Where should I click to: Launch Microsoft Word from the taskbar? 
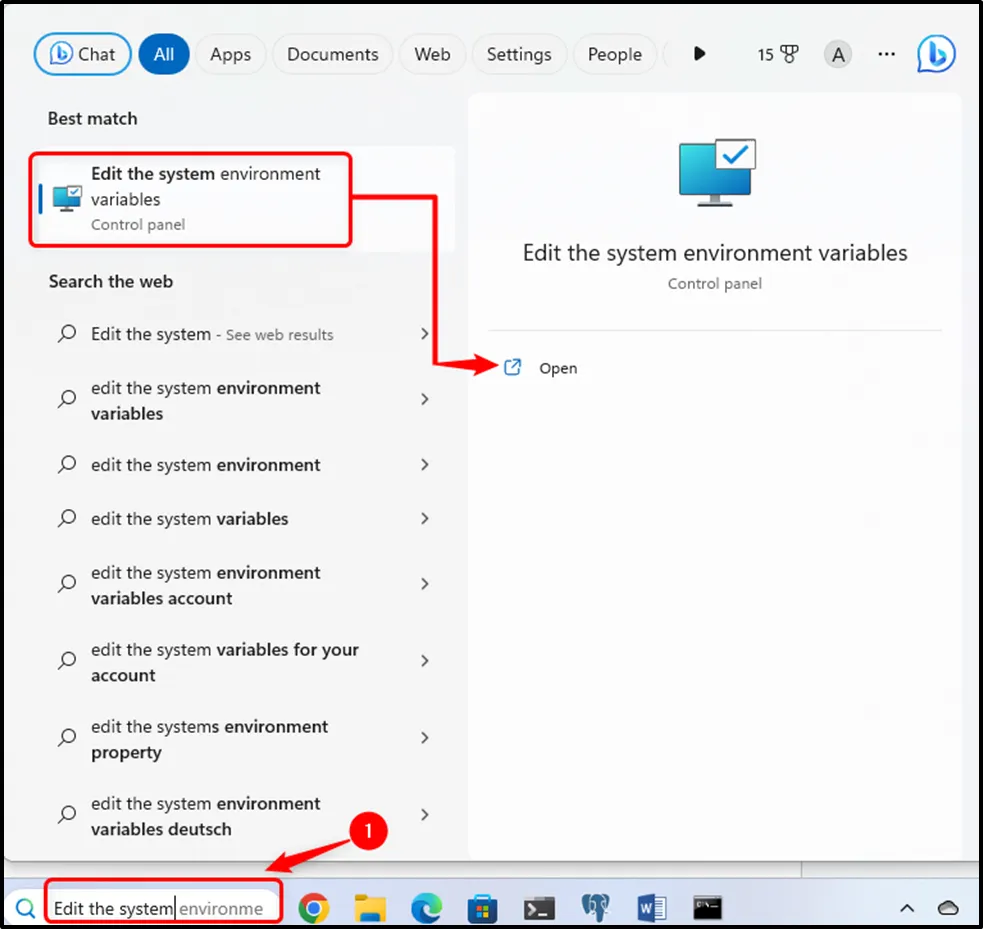652,908
